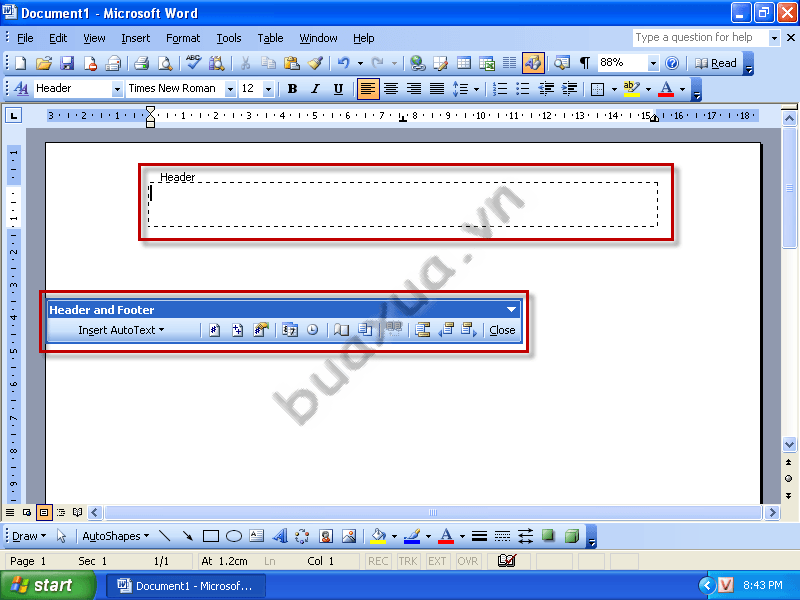Undo the last action
Image resolution: width=800 pixels, height=600 pixels.
(x=343, y=63)
